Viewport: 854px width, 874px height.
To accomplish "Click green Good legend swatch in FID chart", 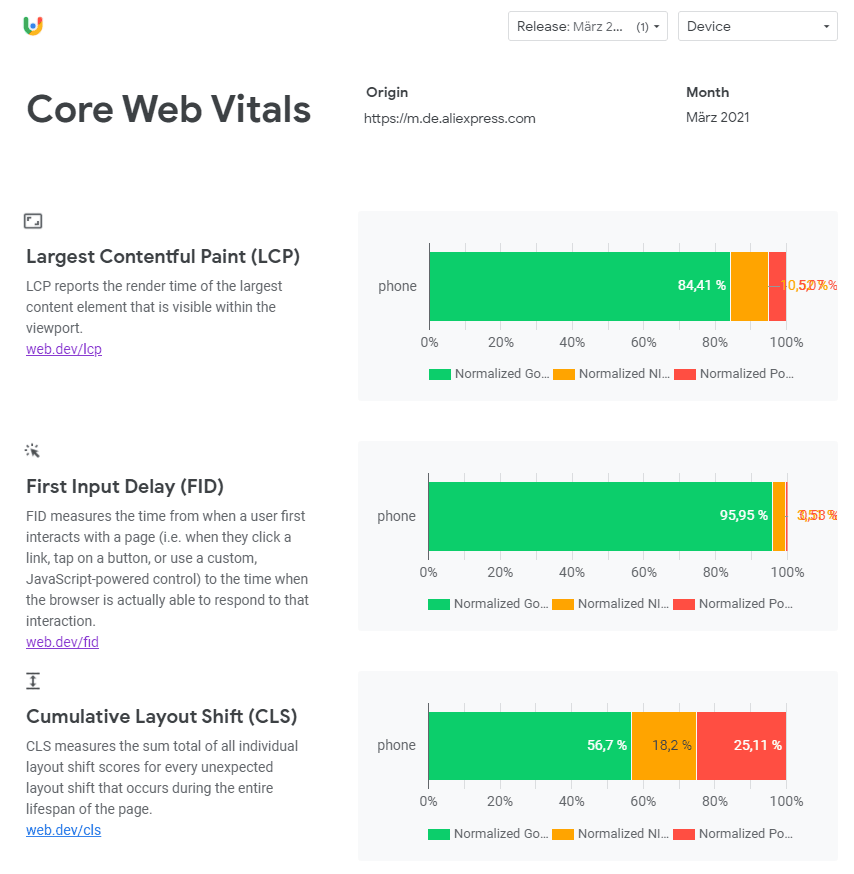I will (x=439, y=604).
